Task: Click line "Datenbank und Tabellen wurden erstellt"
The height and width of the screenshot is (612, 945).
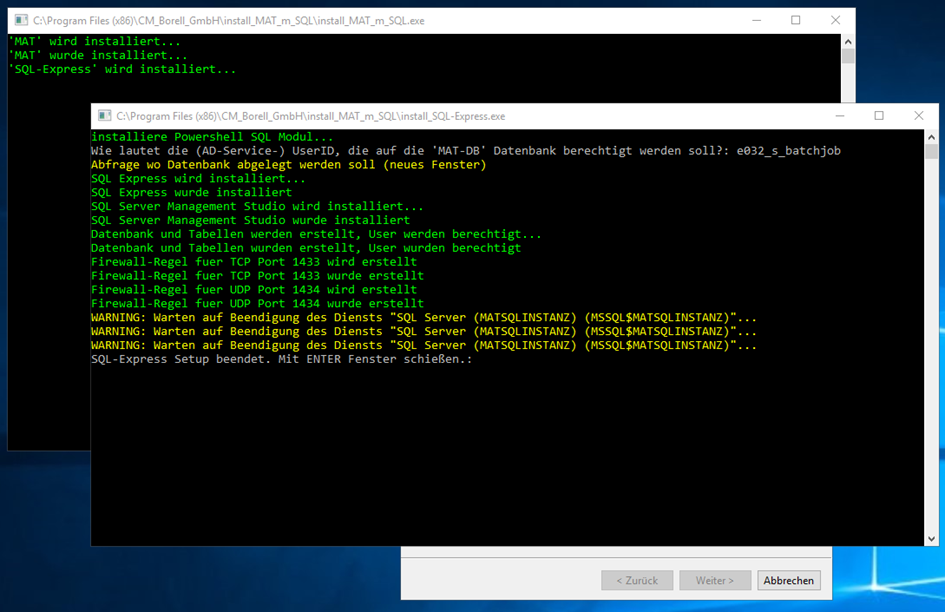Action: pos(223,248)
